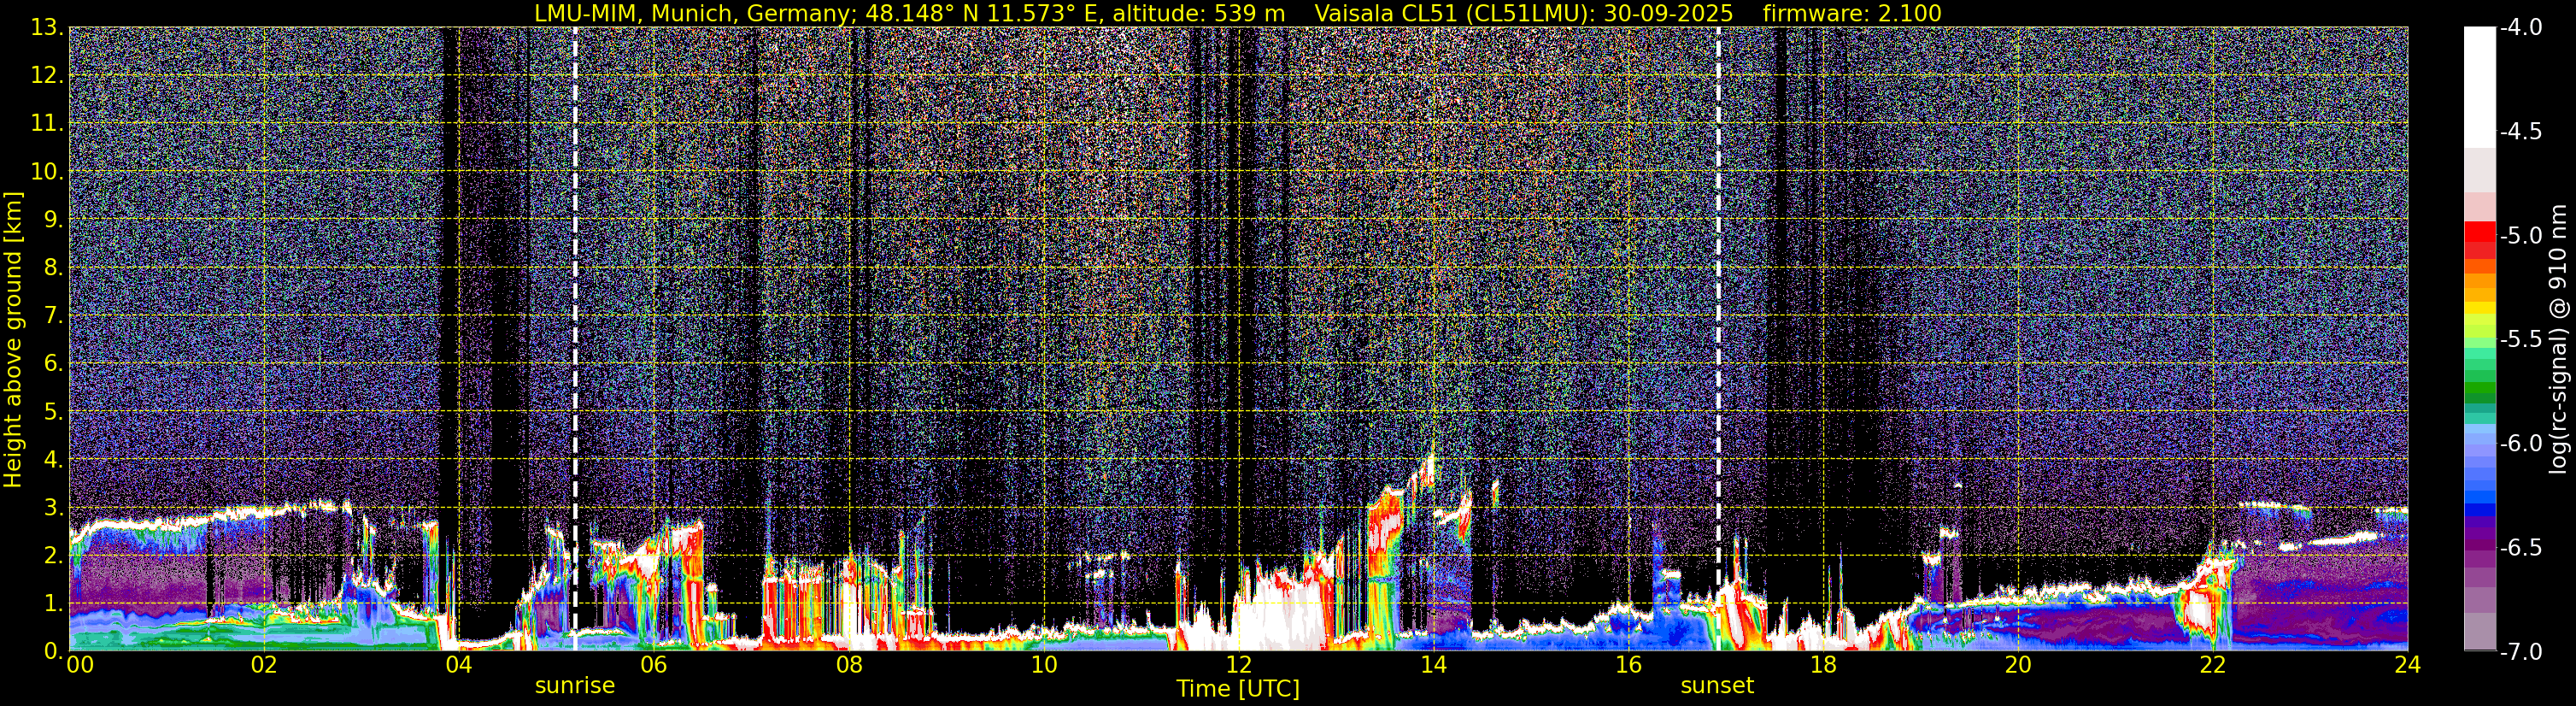2576x706 pixels.
Task: Click the '6.' height axis tick label
Action: pyautogui.click(x=54, y=364)
